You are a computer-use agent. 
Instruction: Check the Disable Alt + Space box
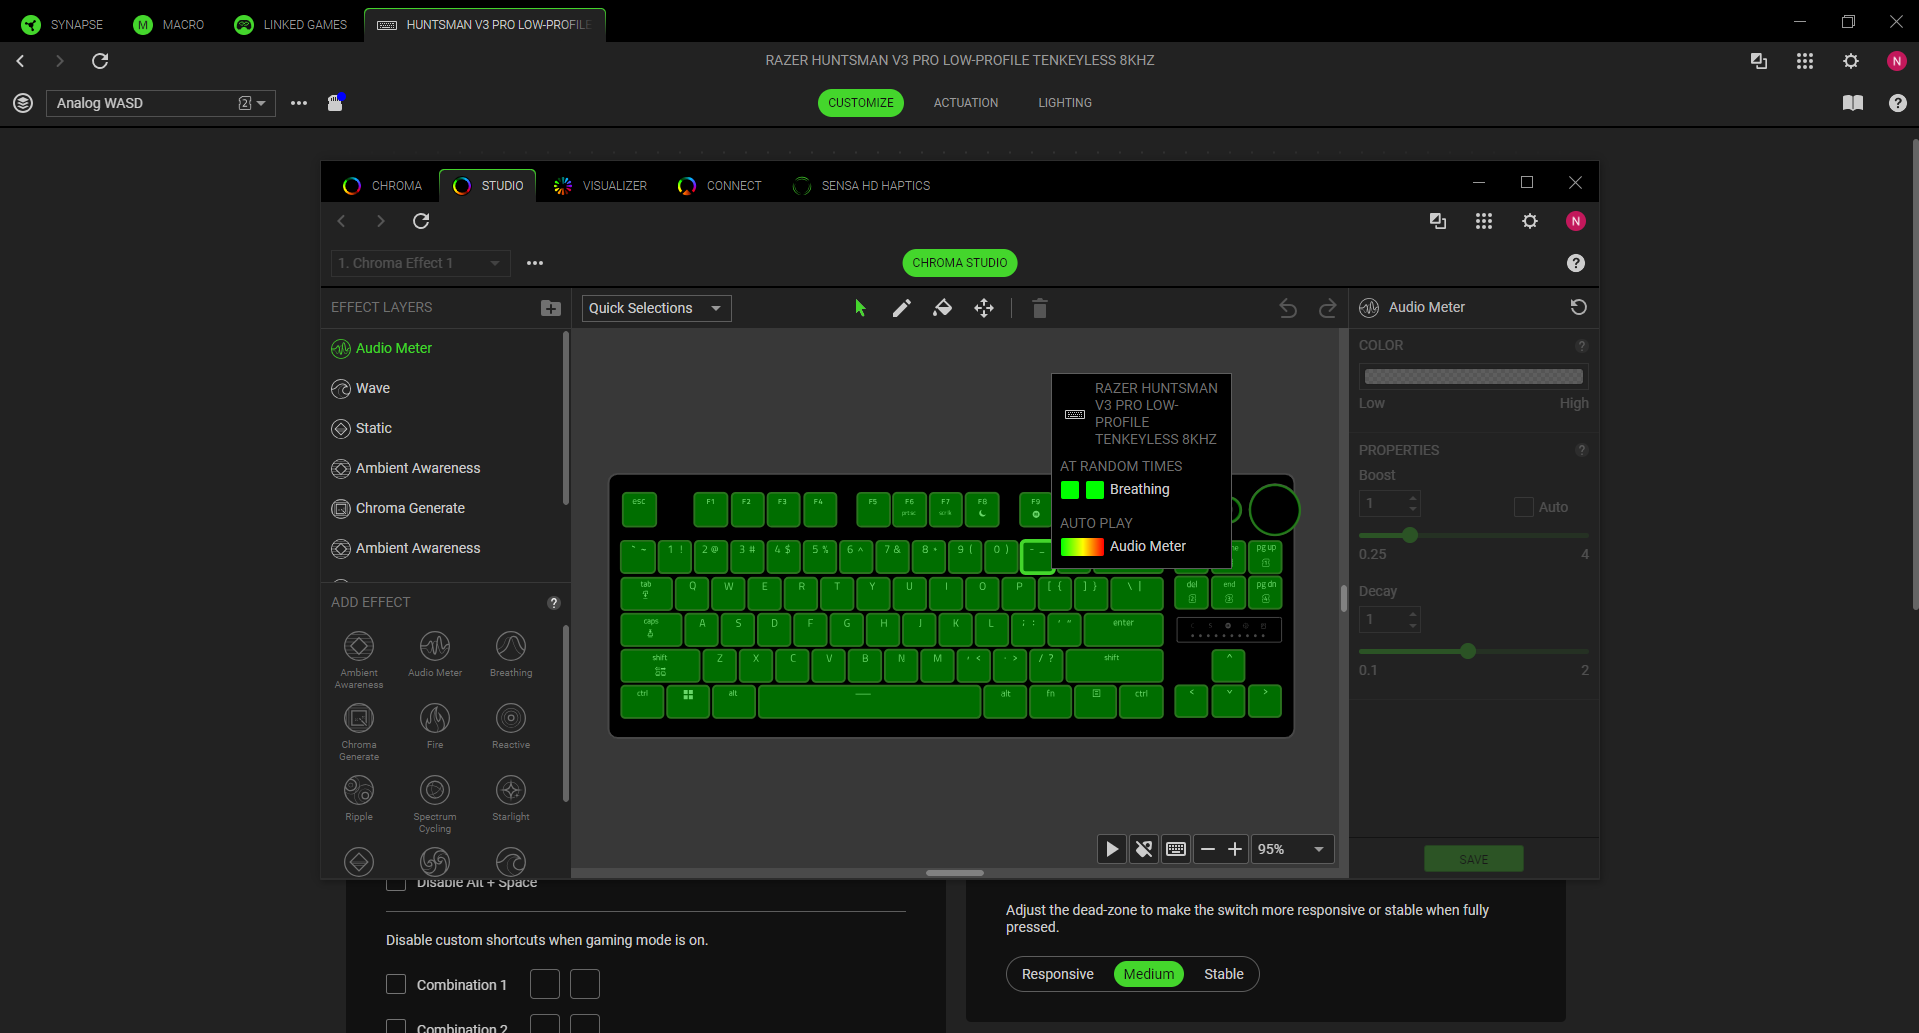tap(396, 883)
